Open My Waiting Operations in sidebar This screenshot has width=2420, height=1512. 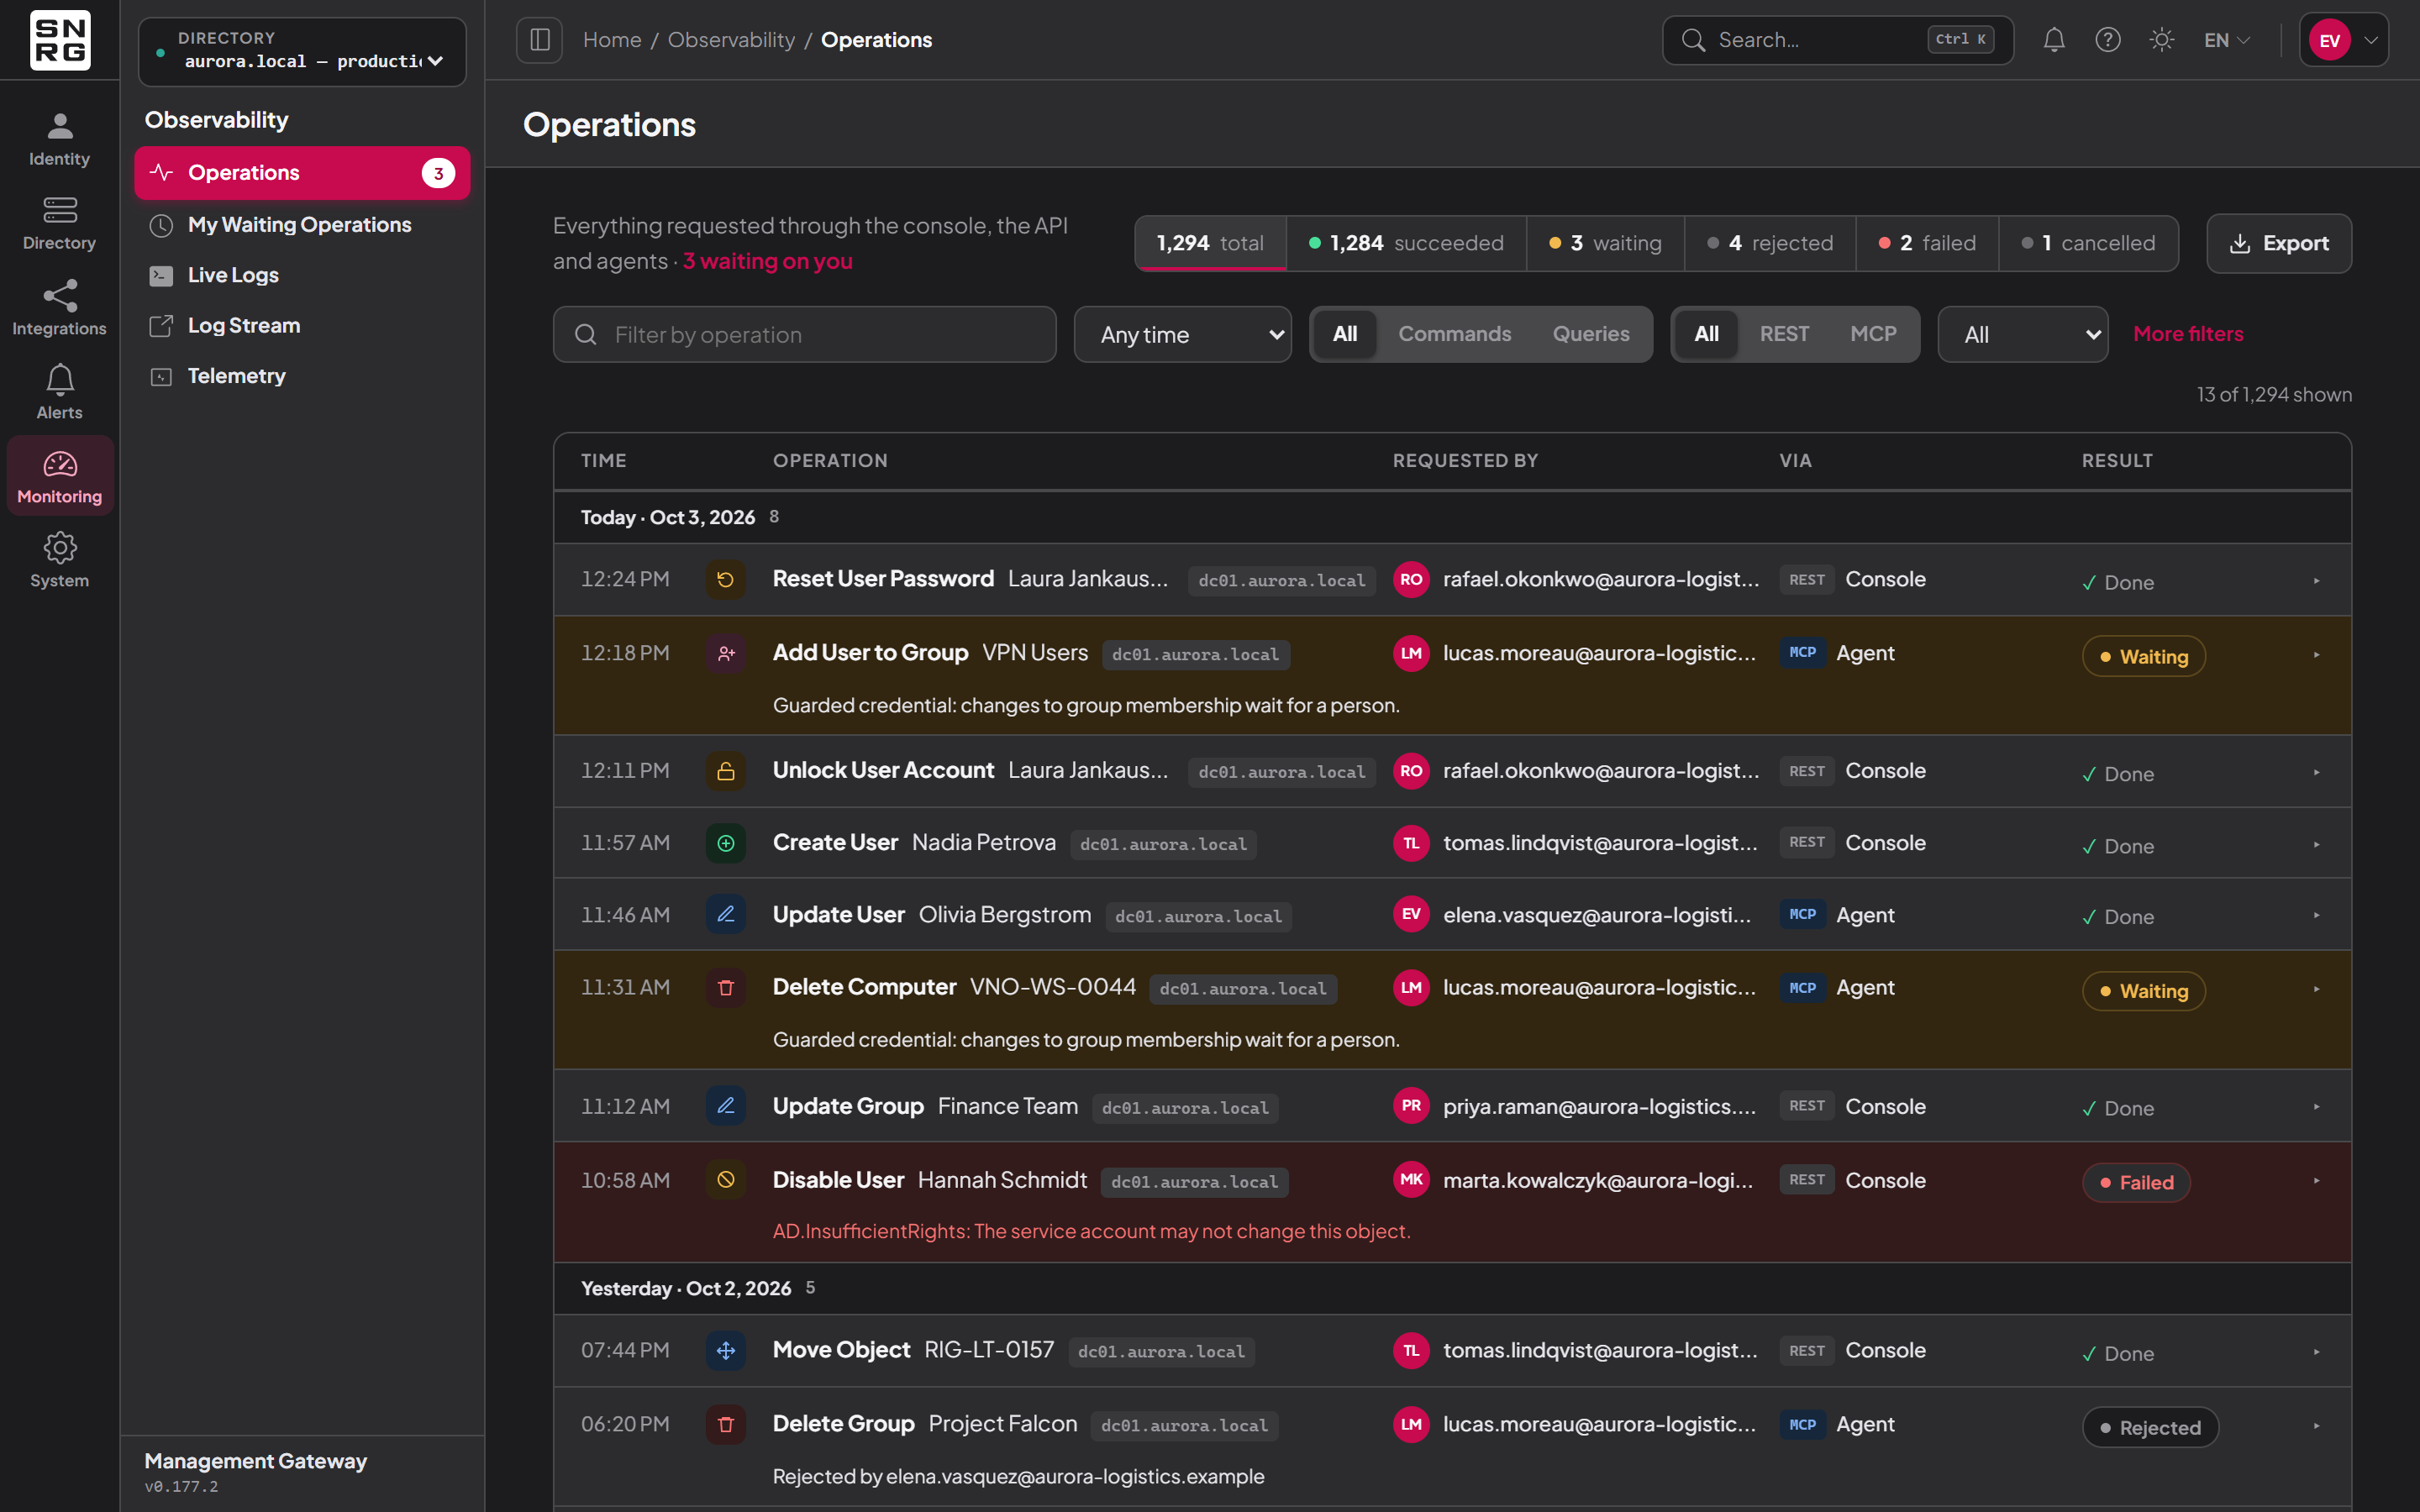[302, 224]
